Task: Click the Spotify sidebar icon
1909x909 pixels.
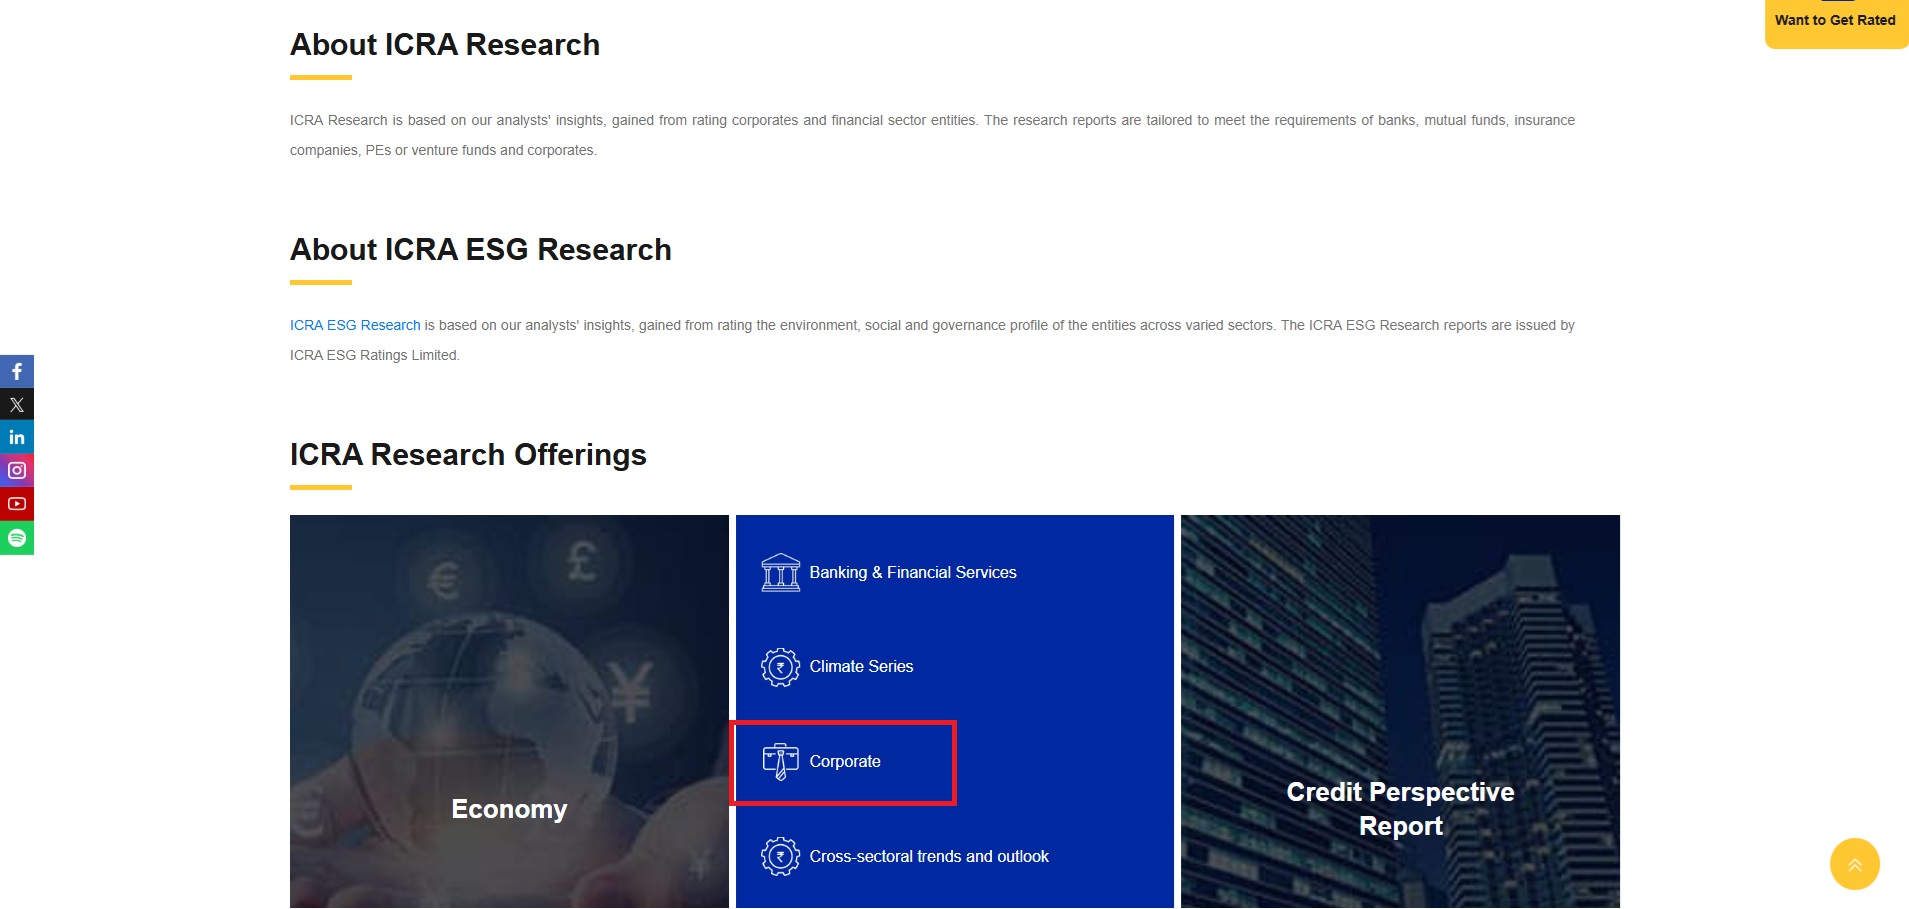Action: 17,538
